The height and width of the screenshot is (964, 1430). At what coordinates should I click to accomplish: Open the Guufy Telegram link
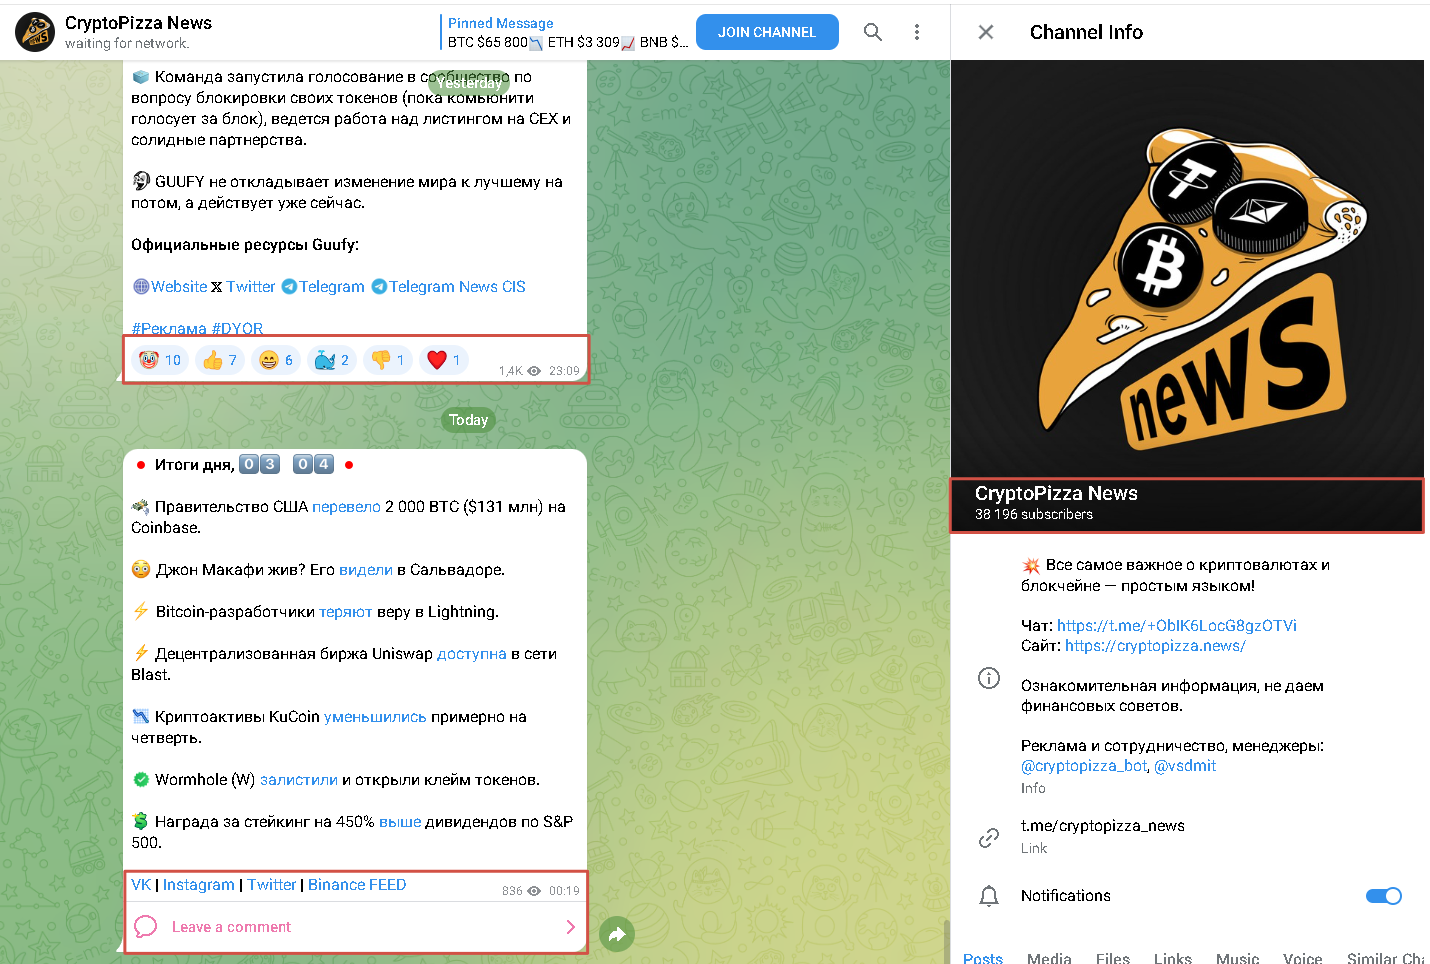coord(332,286)
